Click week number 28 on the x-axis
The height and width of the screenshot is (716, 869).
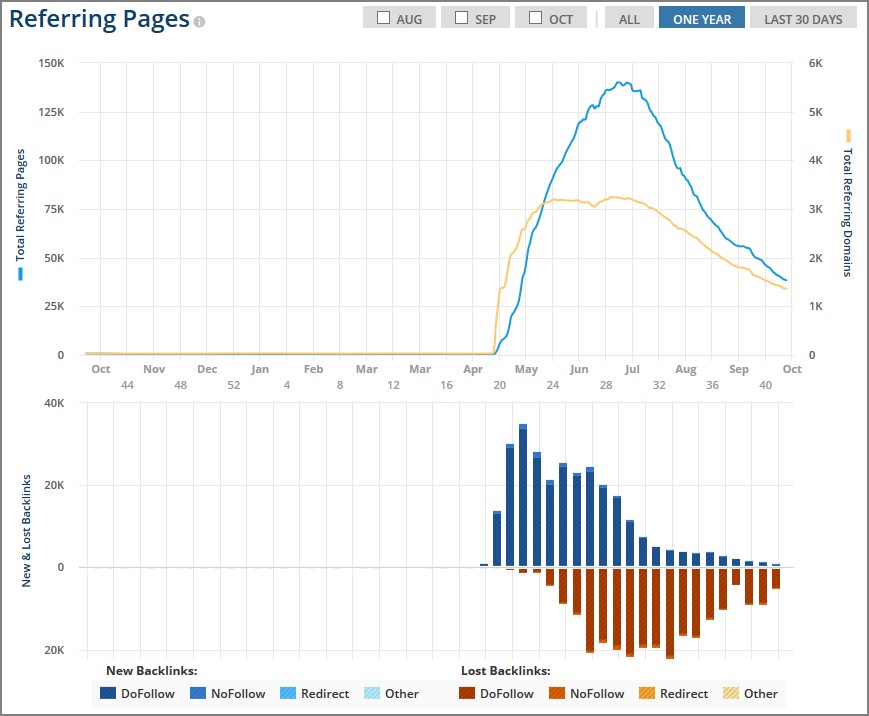(606, 385)
